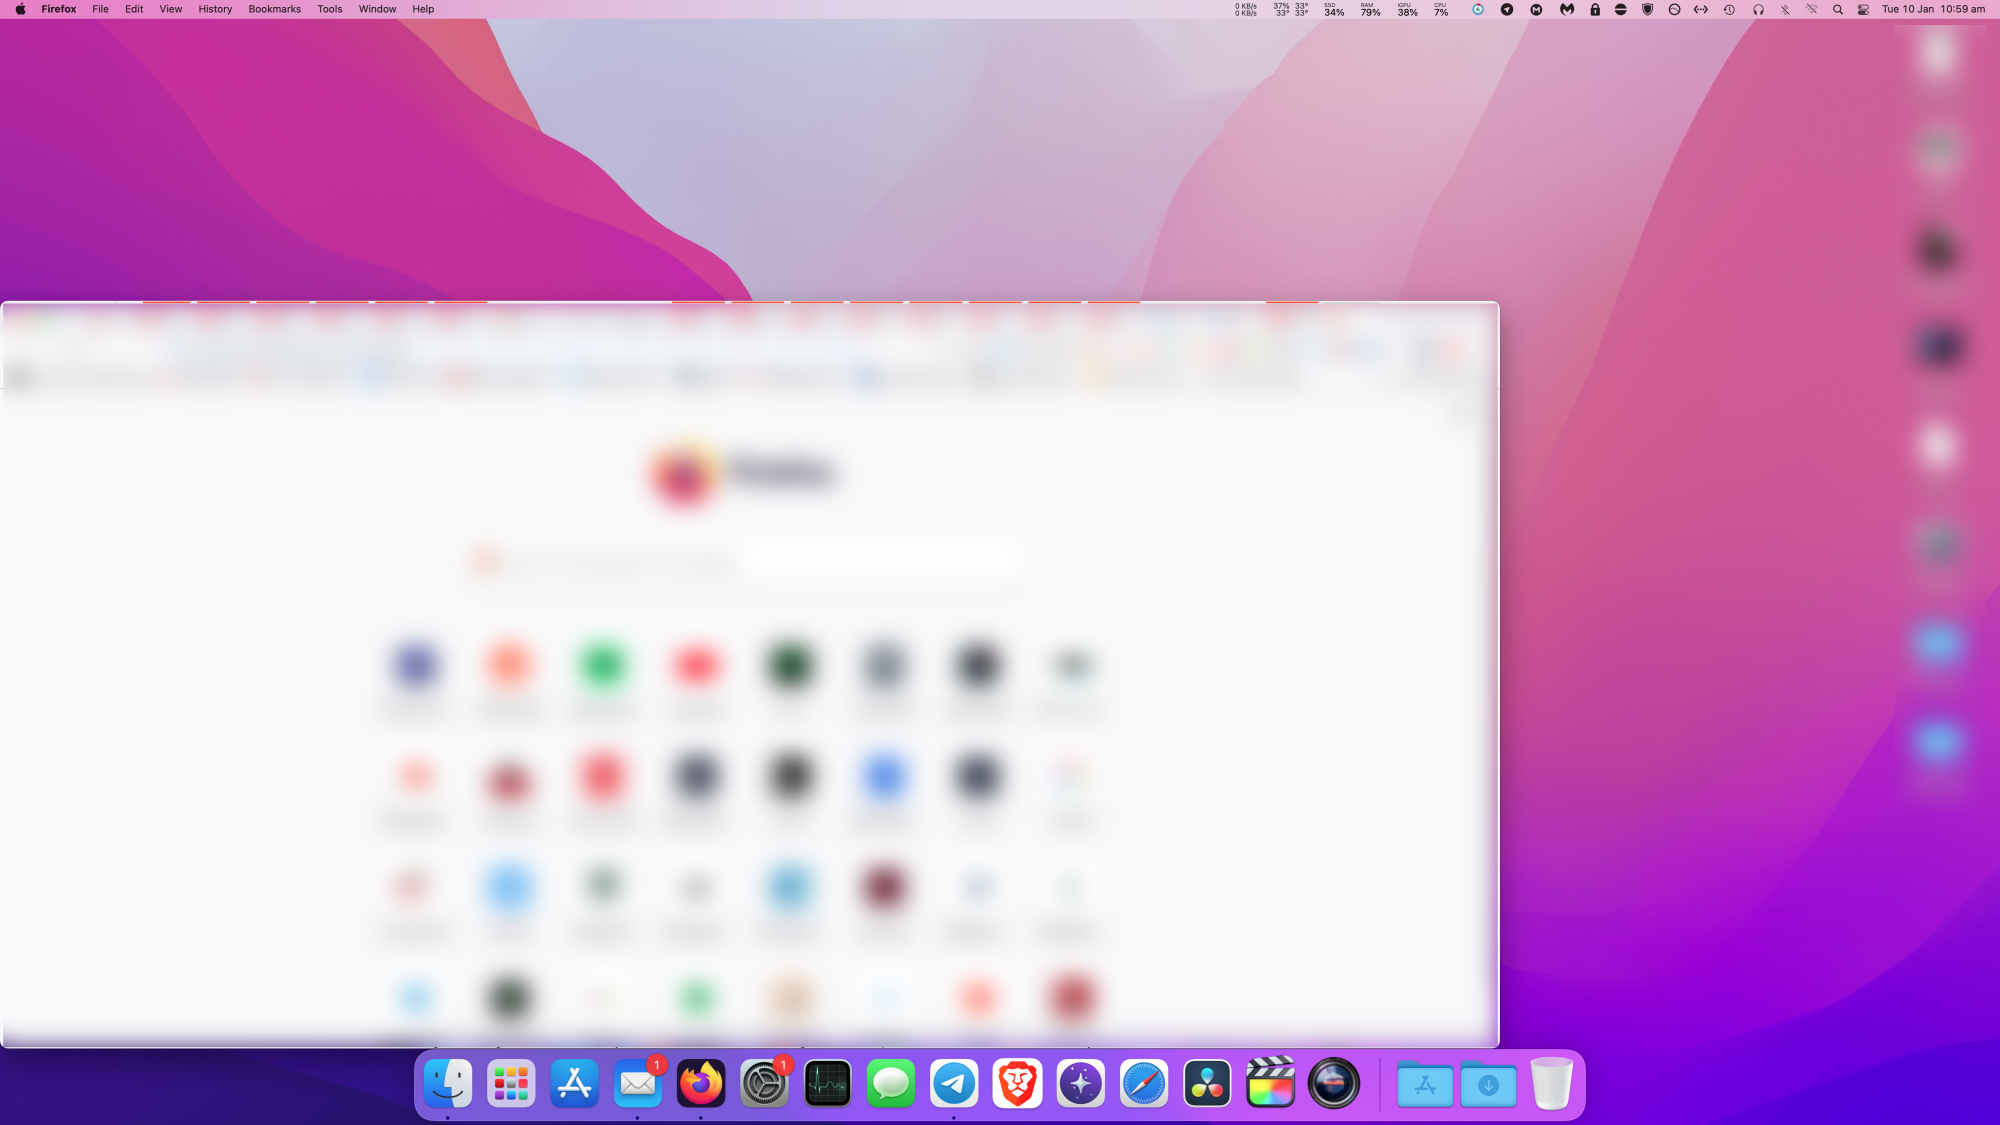Open the Telegram dock icon

(954, 1083)
